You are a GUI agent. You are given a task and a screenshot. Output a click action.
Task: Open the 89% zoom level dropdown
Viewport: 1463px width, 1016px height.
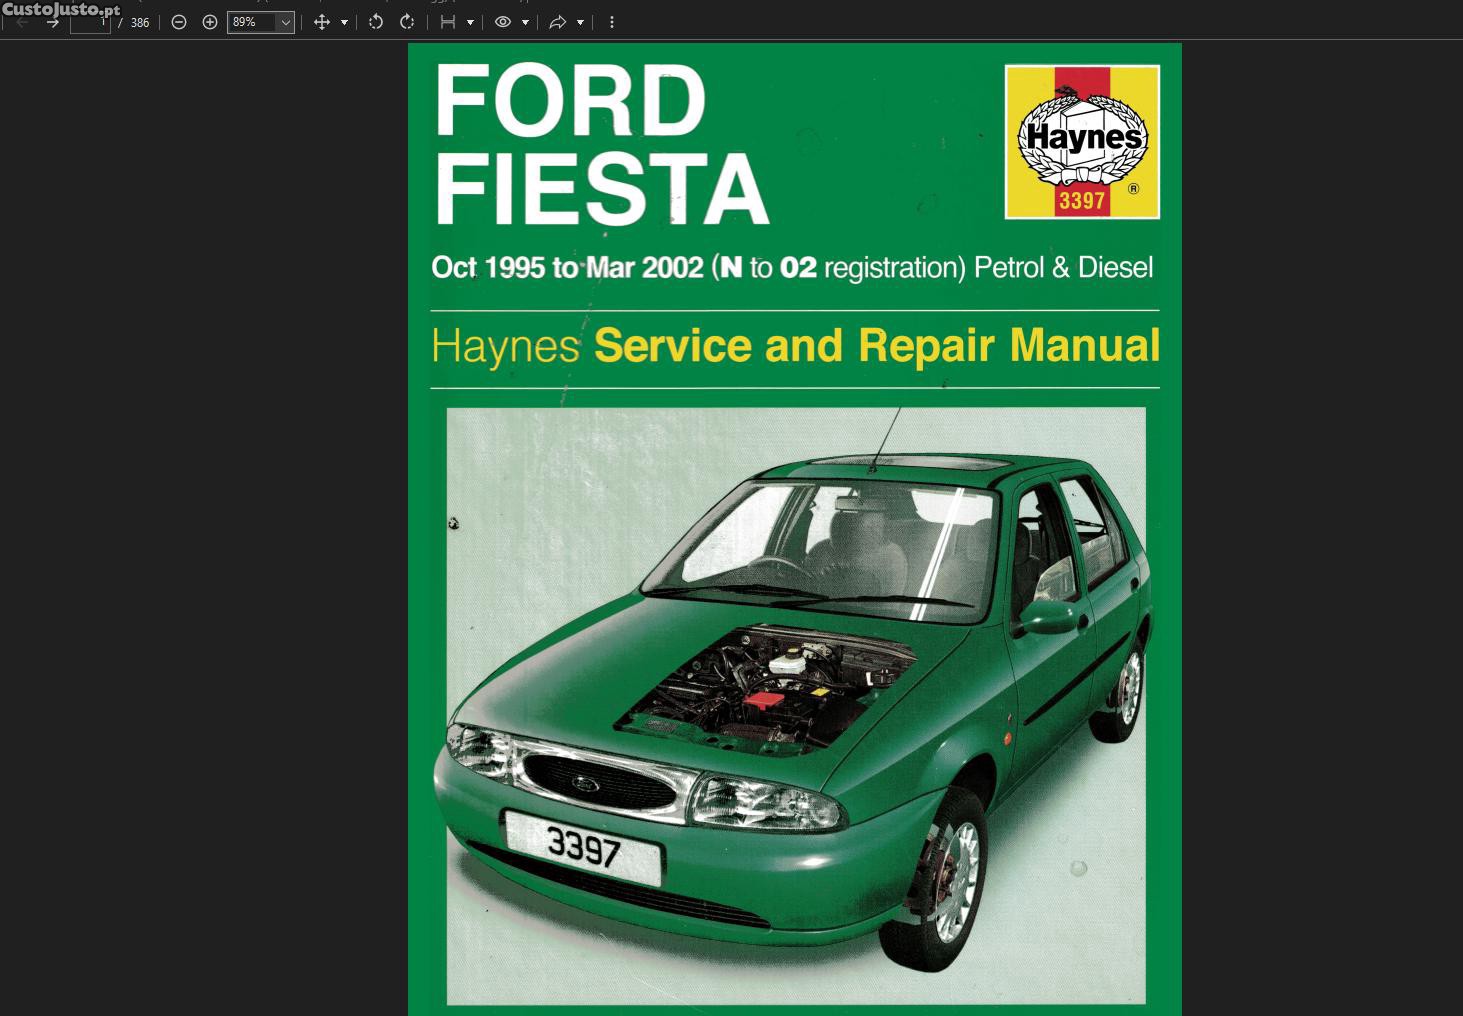(x=285, y=22)
